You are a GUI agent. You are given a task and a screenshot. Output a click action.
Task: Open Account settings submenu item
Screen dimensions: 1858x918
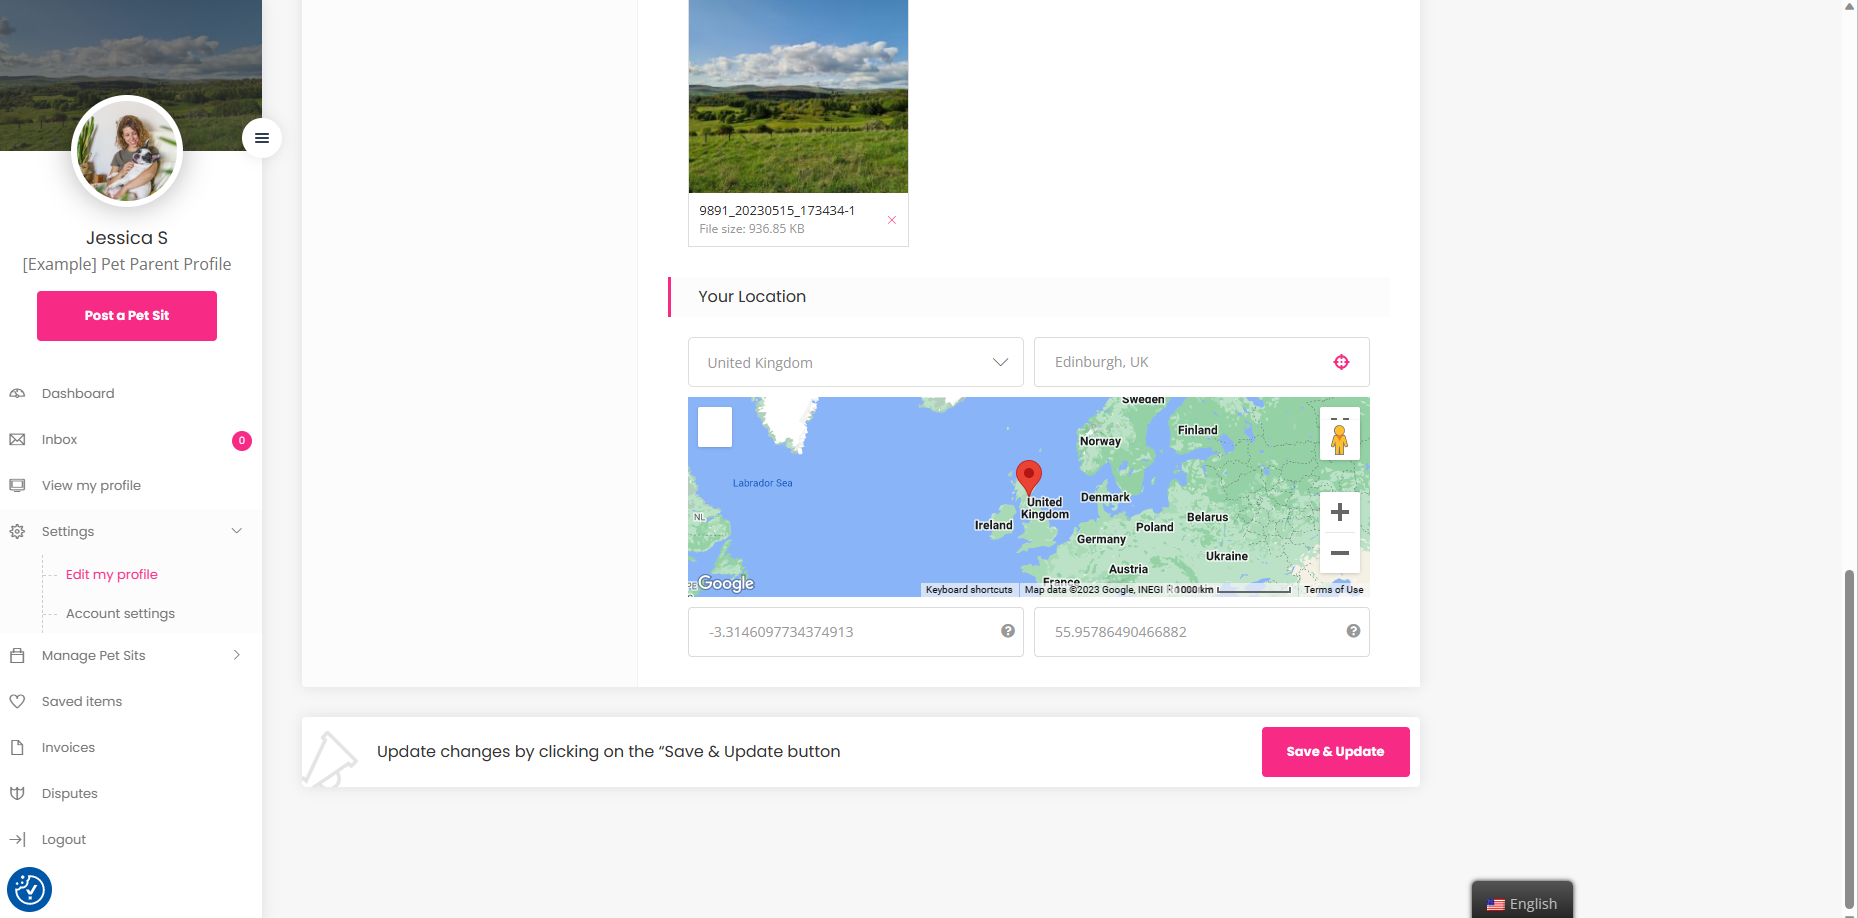pyautogui.click(x=120, y=614)
